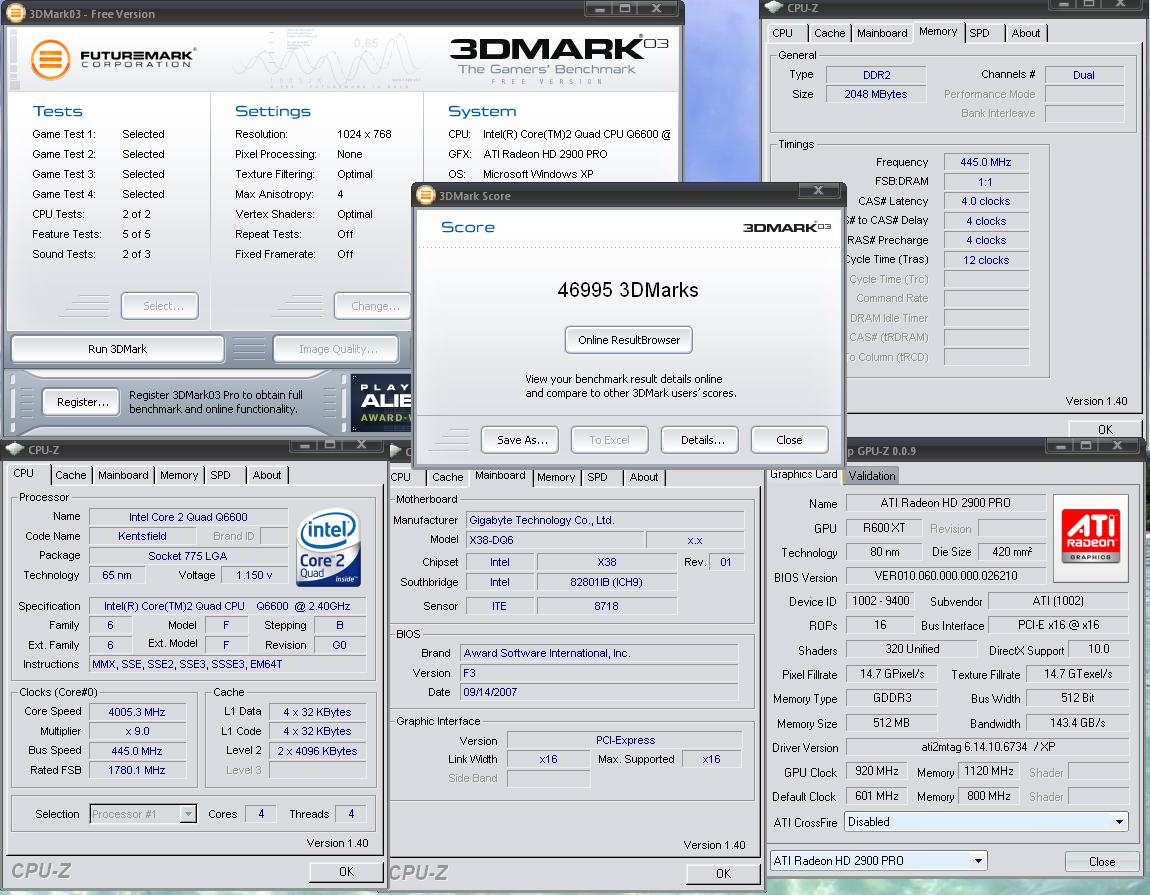Click the Resolution 1024 x 768 setting
The image size is (1150, 895).
pyautogui.click(x=364, y=134)
